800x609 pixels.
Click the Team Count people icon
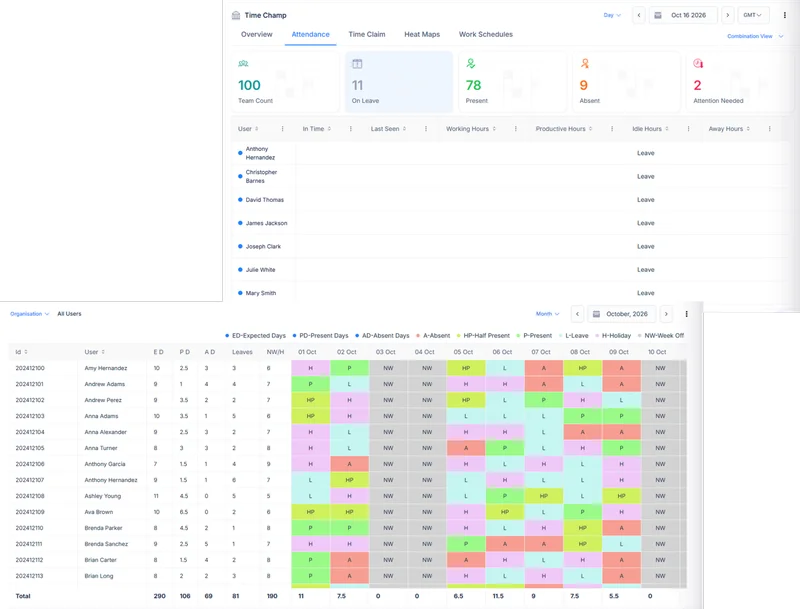tap(243, 64)
